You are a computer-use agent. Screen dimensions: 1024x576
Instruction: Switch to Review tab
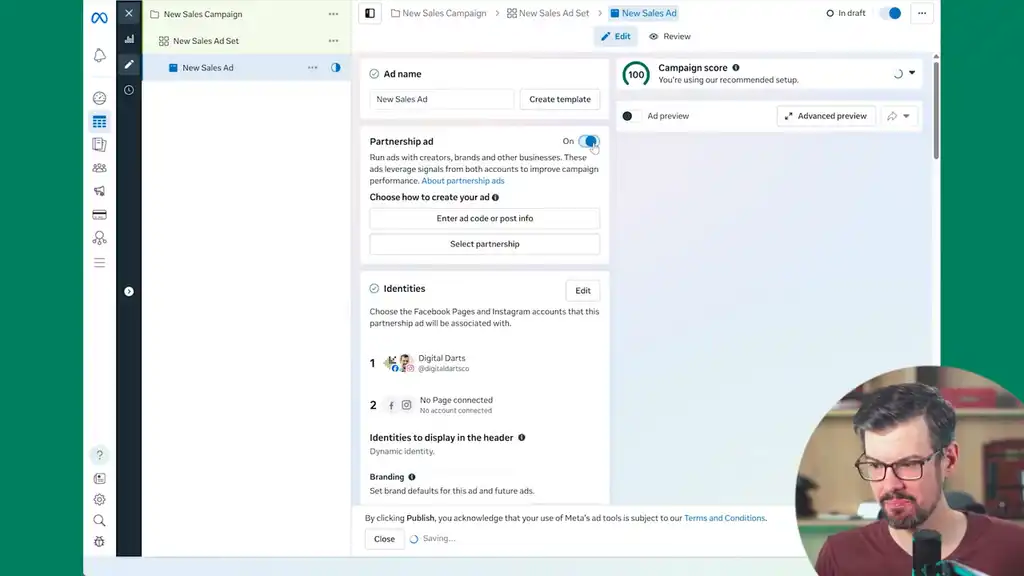coord(670,37)
